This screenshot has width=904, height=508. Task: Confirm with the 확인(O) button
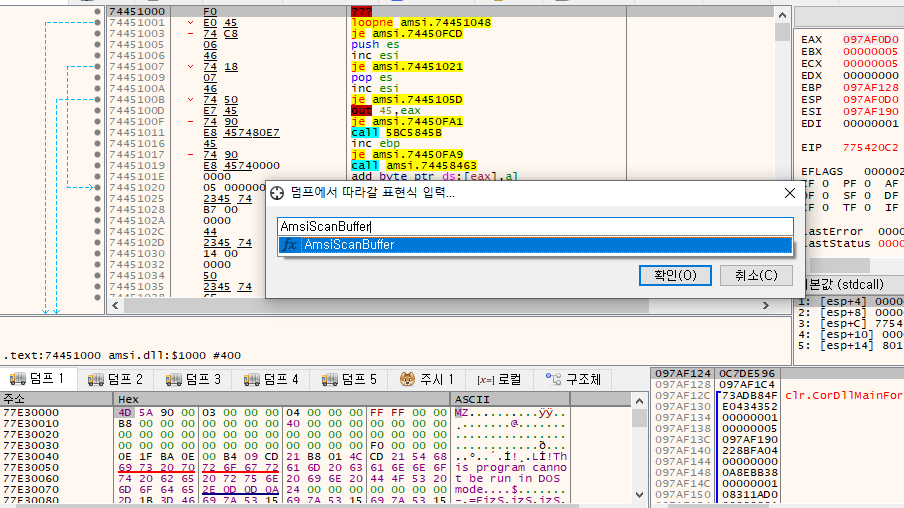pos(675,275)
